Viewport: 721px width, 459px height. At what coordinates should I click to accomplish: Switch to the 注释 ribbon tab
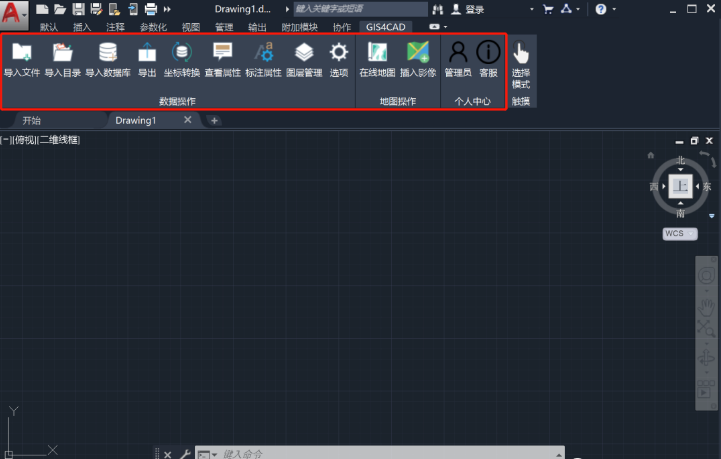click(116, 27)
